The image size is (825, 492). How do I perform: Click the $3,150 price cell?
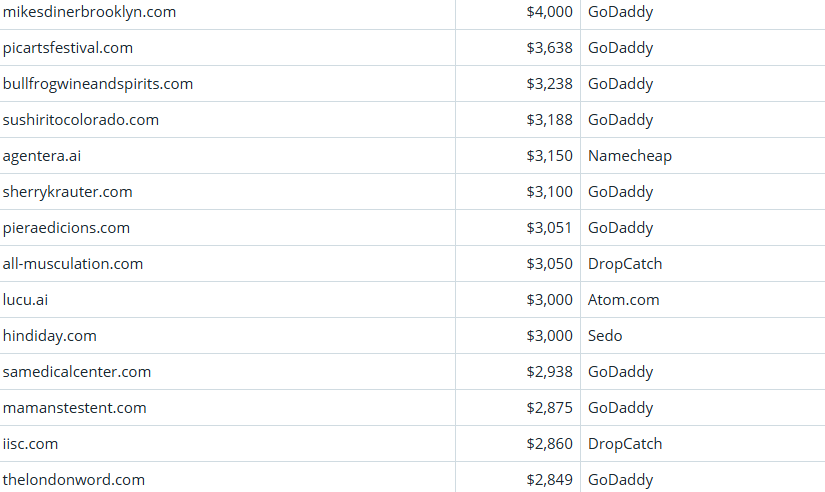coord(549,156)
